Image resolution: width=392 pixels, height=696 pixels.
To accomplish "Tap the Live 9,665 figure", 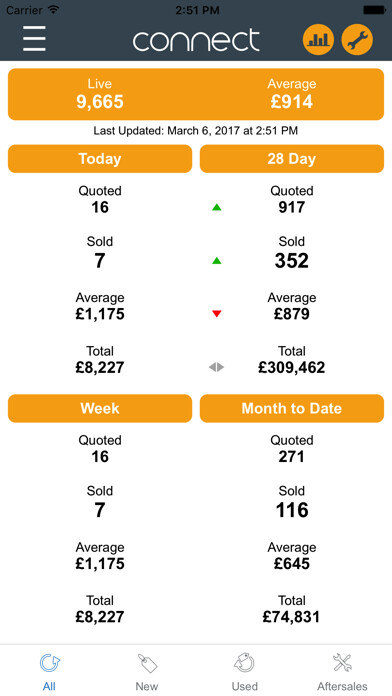I will tap(100, 102).
